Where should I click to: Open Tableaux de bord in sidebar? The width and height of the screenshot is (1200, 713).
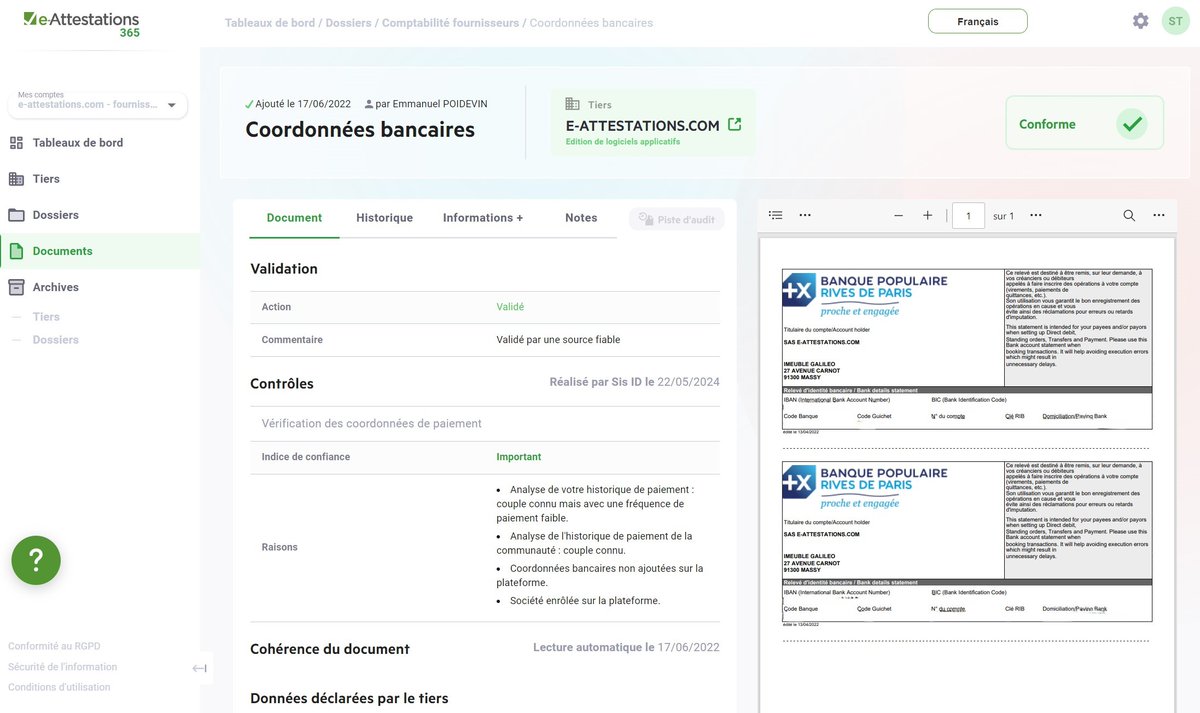tap(78, 143)
